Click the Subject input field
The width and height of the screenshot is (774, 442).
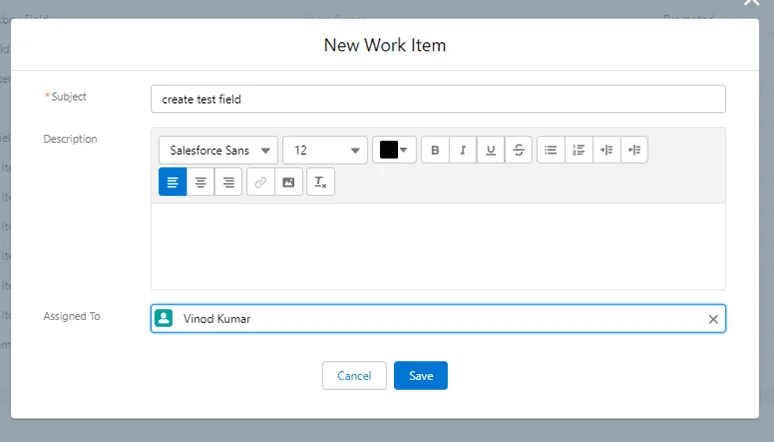point(438,99)
